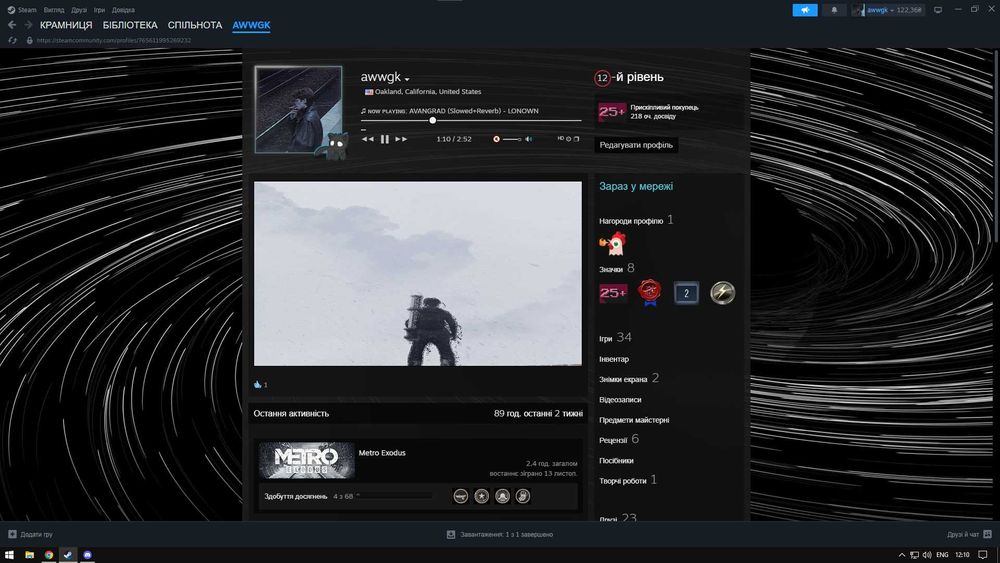
Task: Click the fourth Metro Exodus achievement icon
Action: (x=522, y=496)
